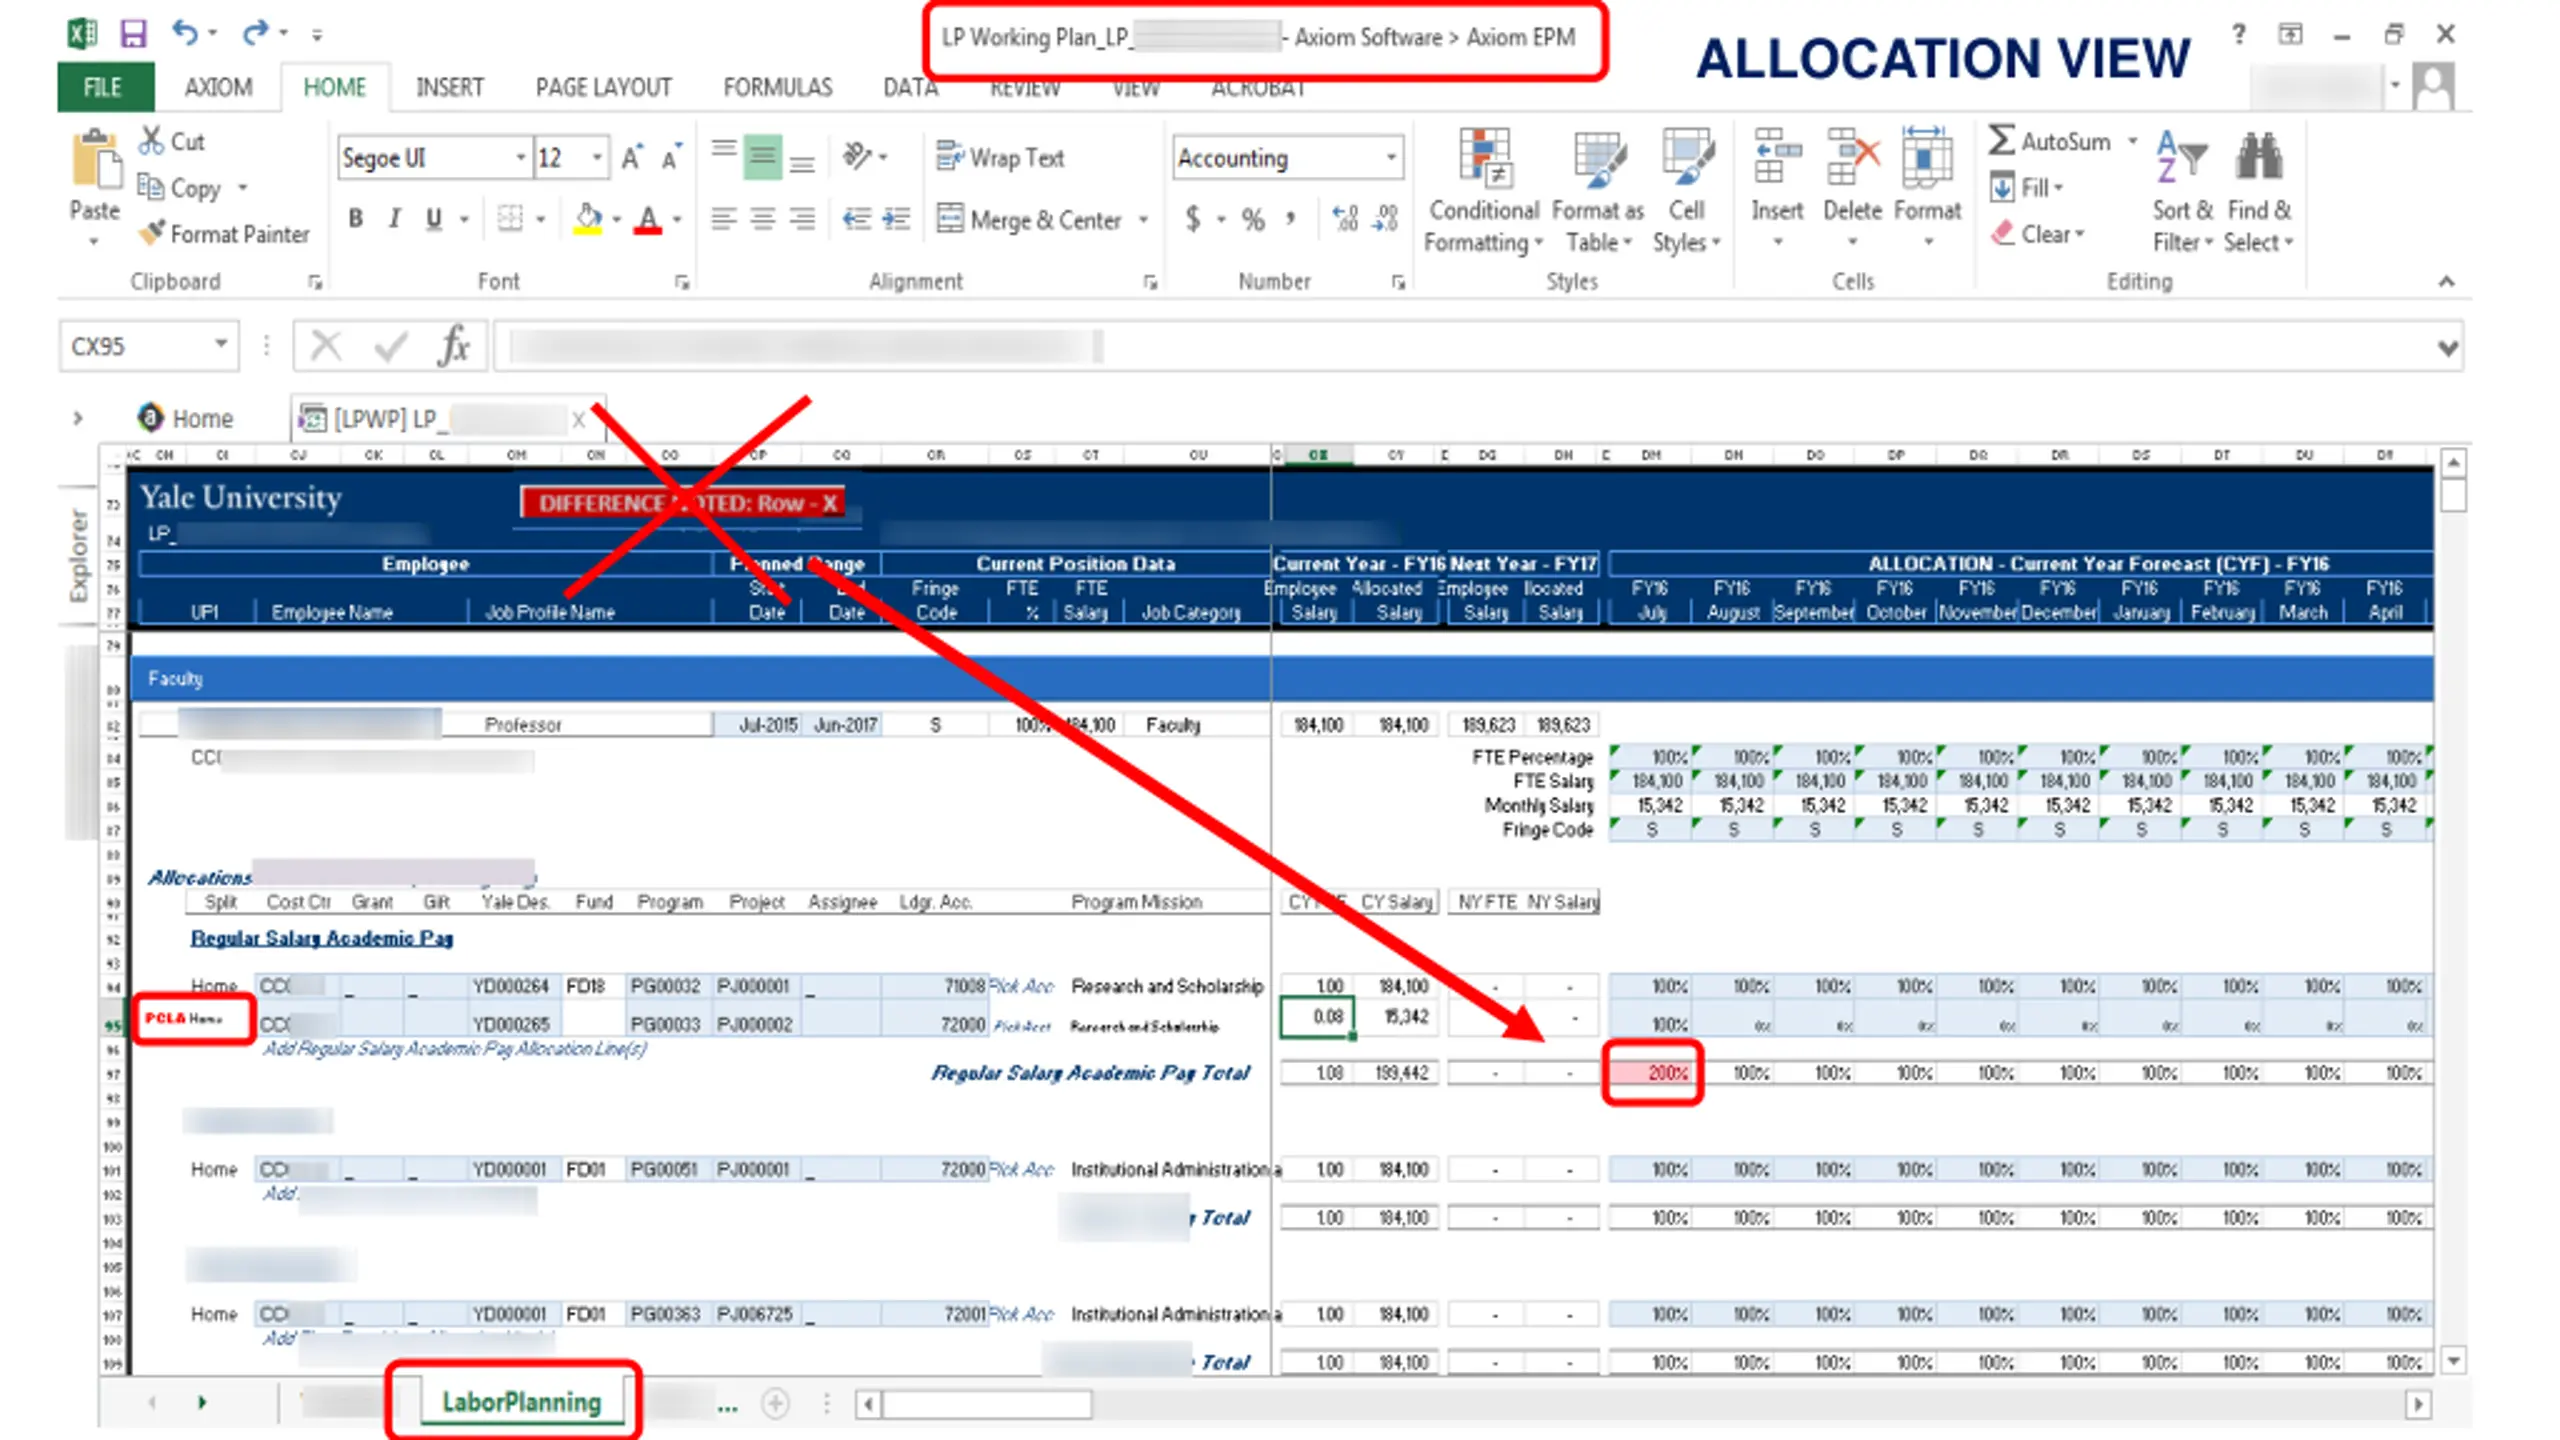Click the Insert Function fx icon
The height and width of the screenshot is (1440, 2560).
453,346
